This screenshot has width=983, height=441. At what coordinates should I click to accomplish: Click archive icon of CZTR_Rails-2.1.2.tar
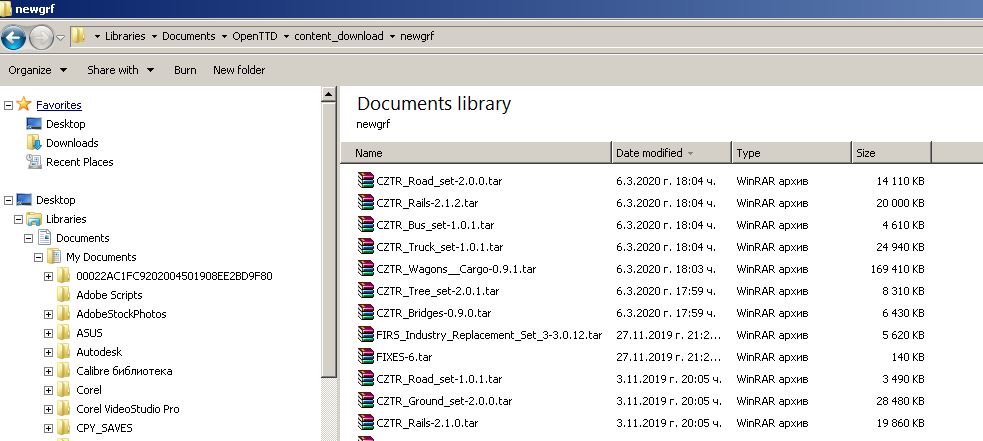point(365,203)
